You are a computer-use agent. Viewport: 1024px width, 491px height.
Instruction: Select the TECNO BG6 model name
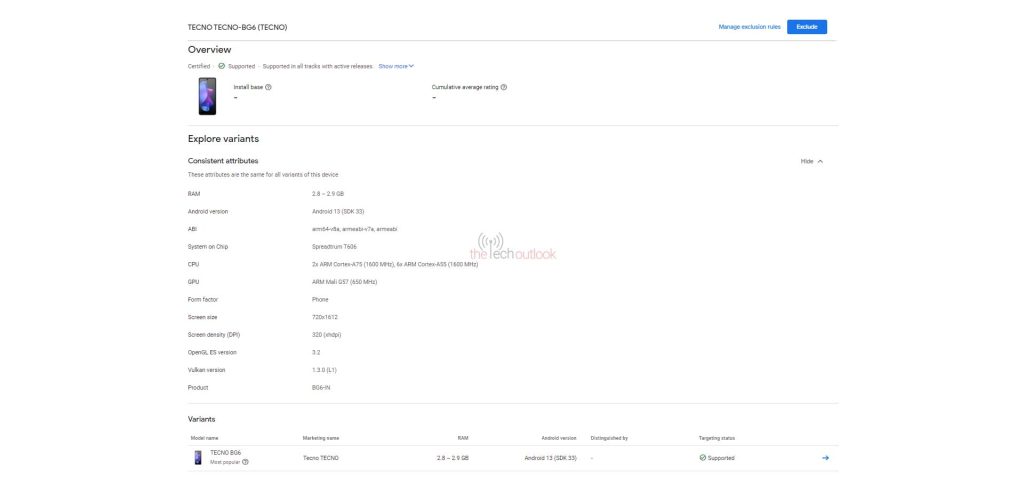(225, 453)
